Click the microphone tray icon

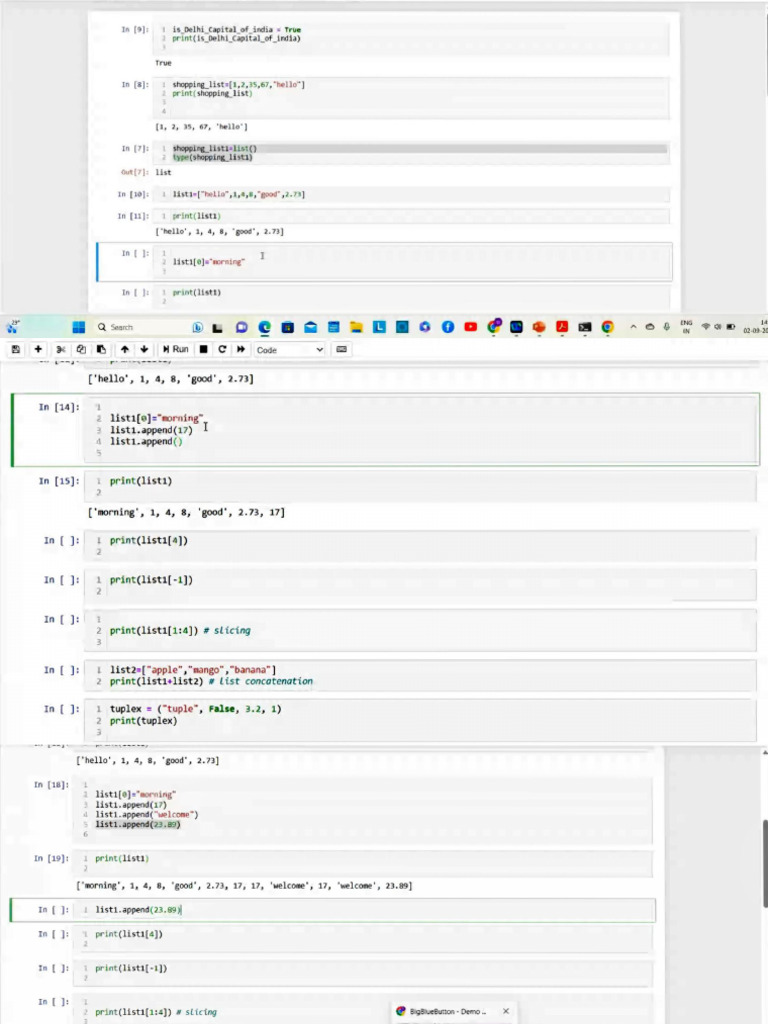[x=666, y=327]
